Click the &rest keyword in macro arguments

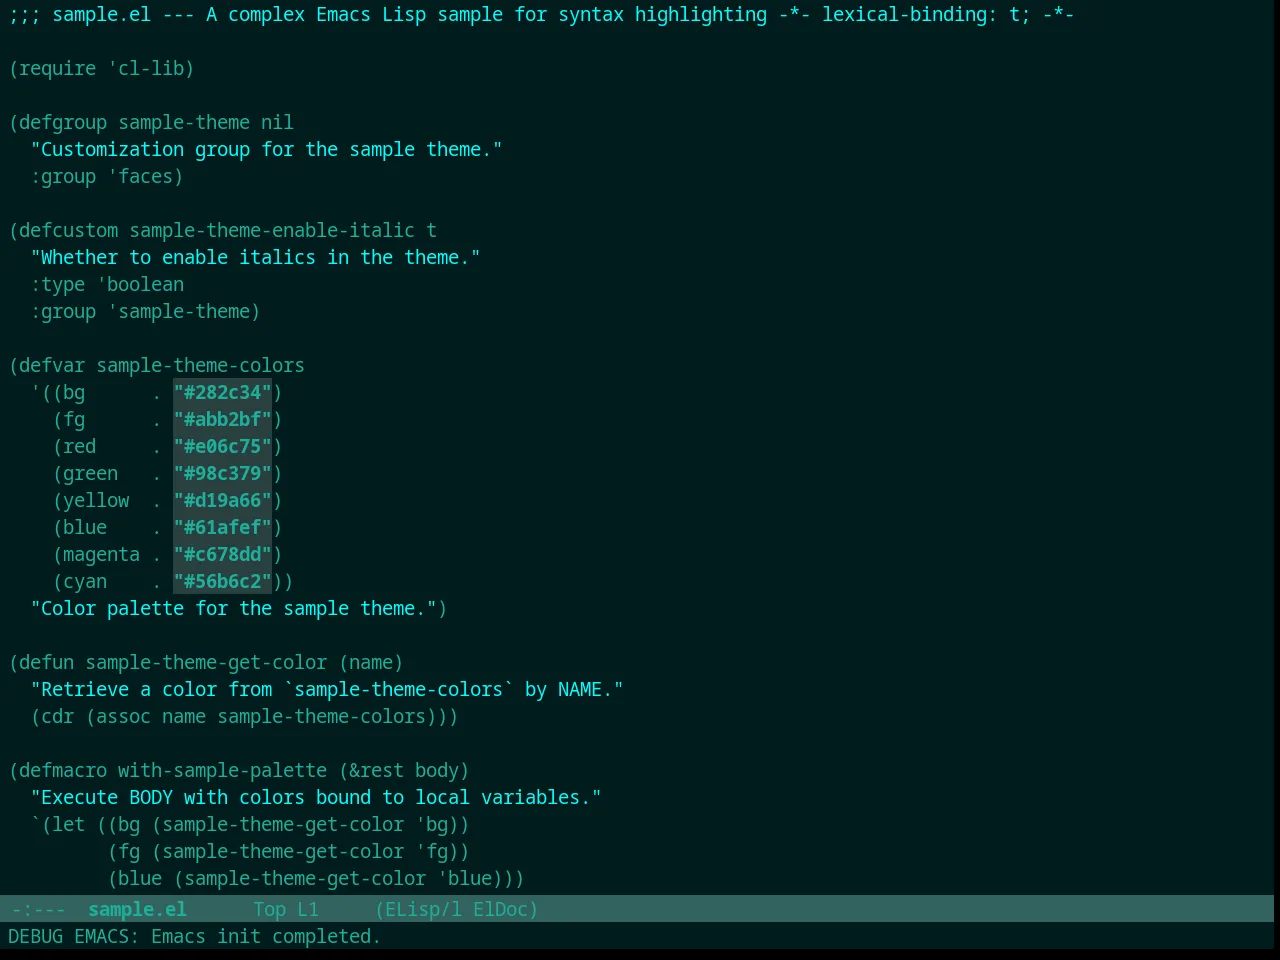(x=376, y=770)
